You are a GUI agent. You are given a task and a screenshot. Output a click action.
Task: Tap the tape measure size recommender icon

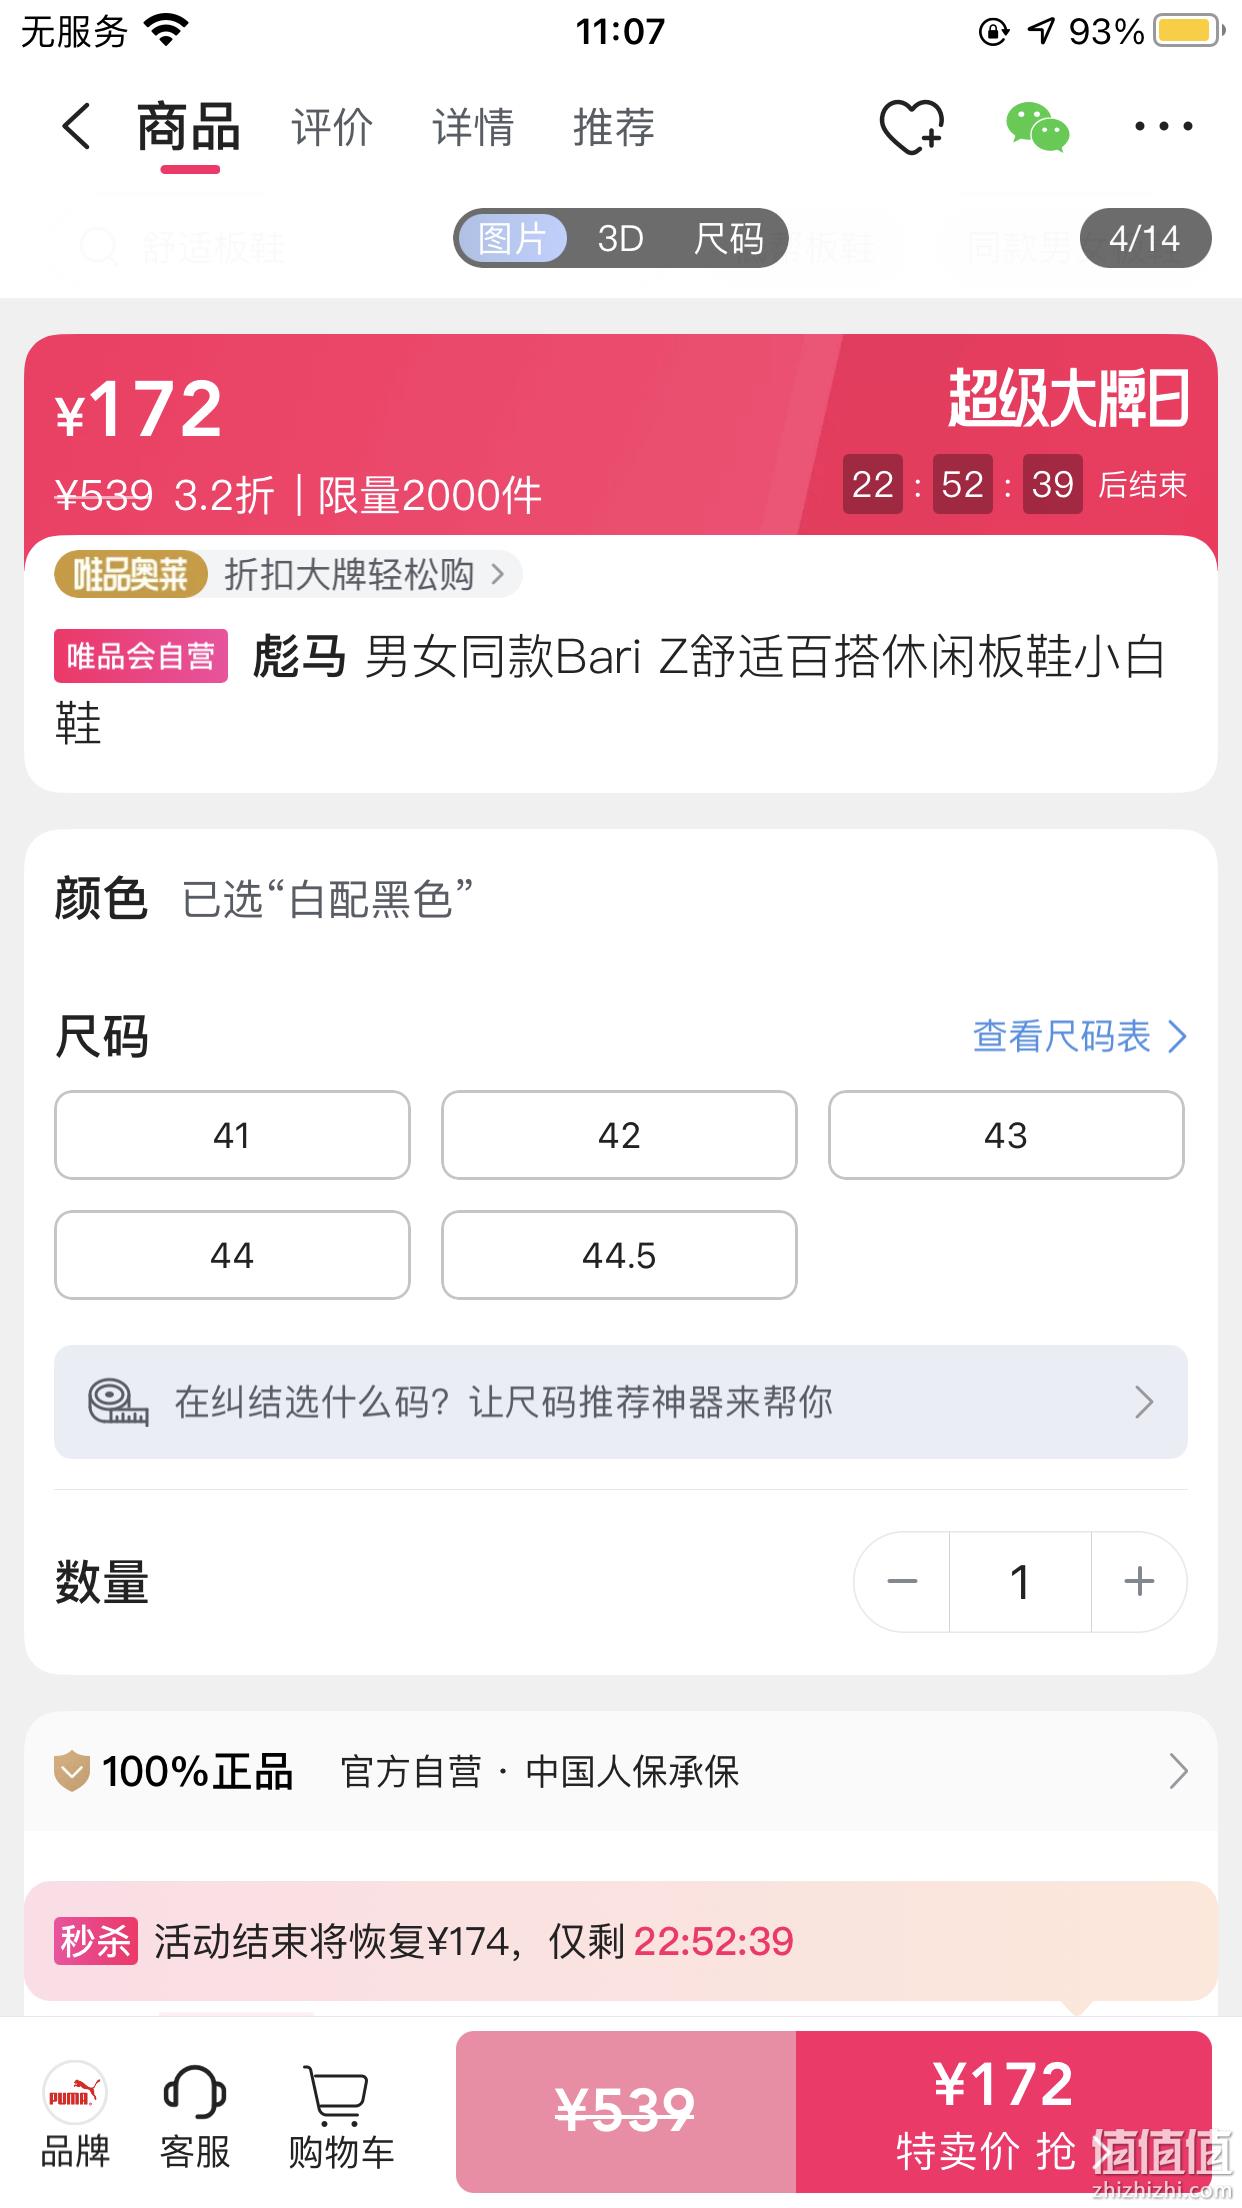pos(118,1402)
